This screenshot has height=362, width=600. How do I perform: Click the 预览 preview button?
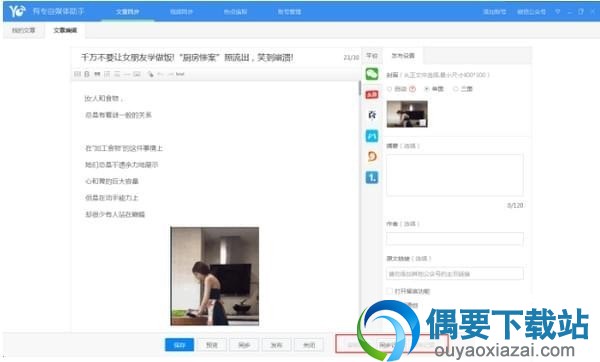(212, 345)
